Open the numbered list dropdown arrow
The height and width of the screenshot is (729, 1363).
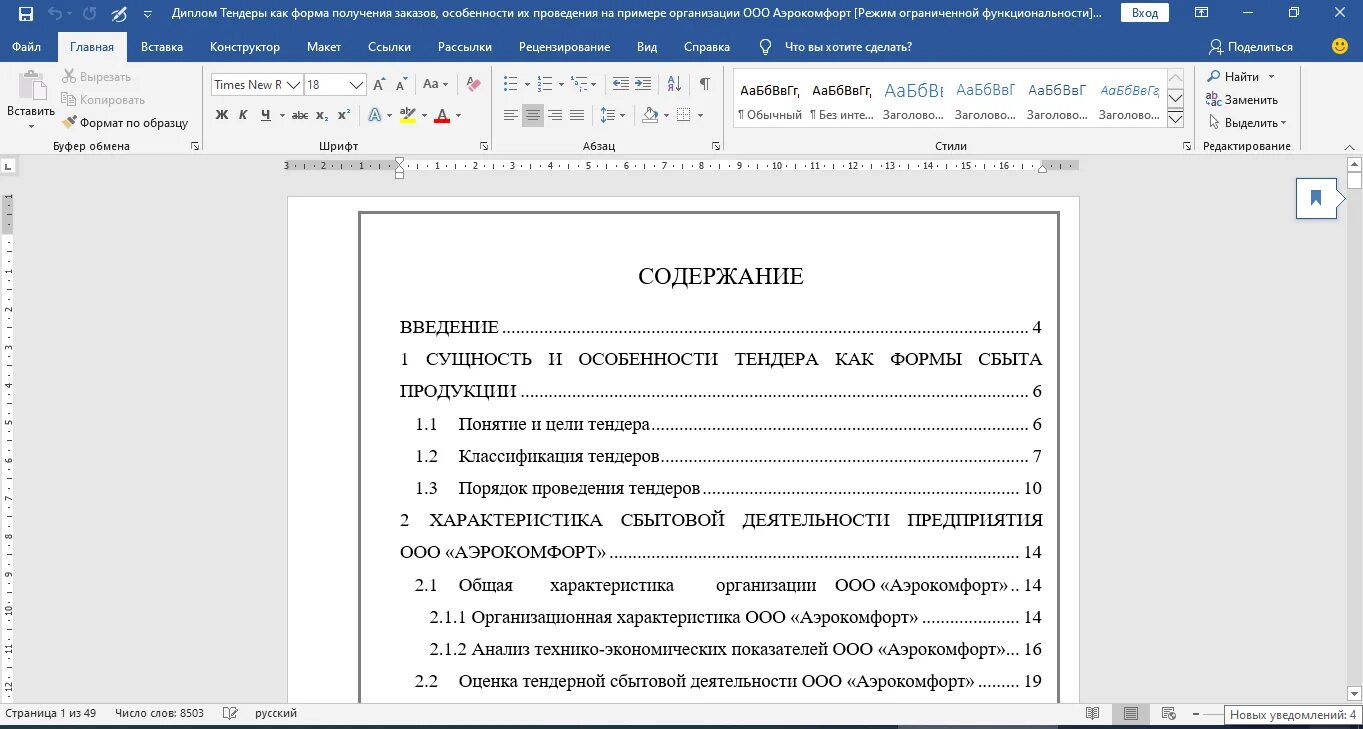[560, 85]
